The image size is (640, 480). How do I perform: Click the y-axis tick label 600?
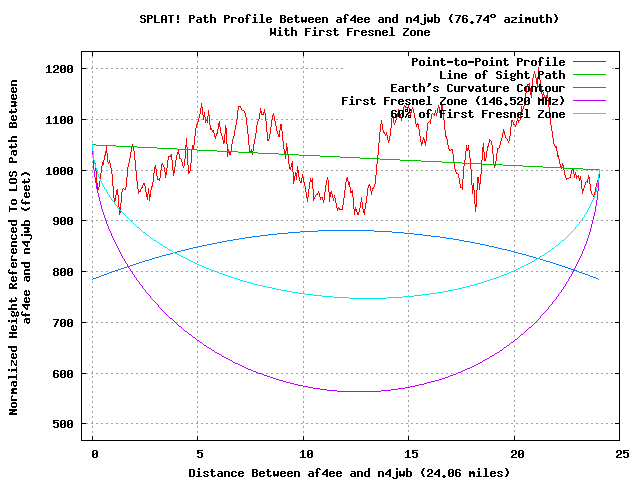(63, 374)
